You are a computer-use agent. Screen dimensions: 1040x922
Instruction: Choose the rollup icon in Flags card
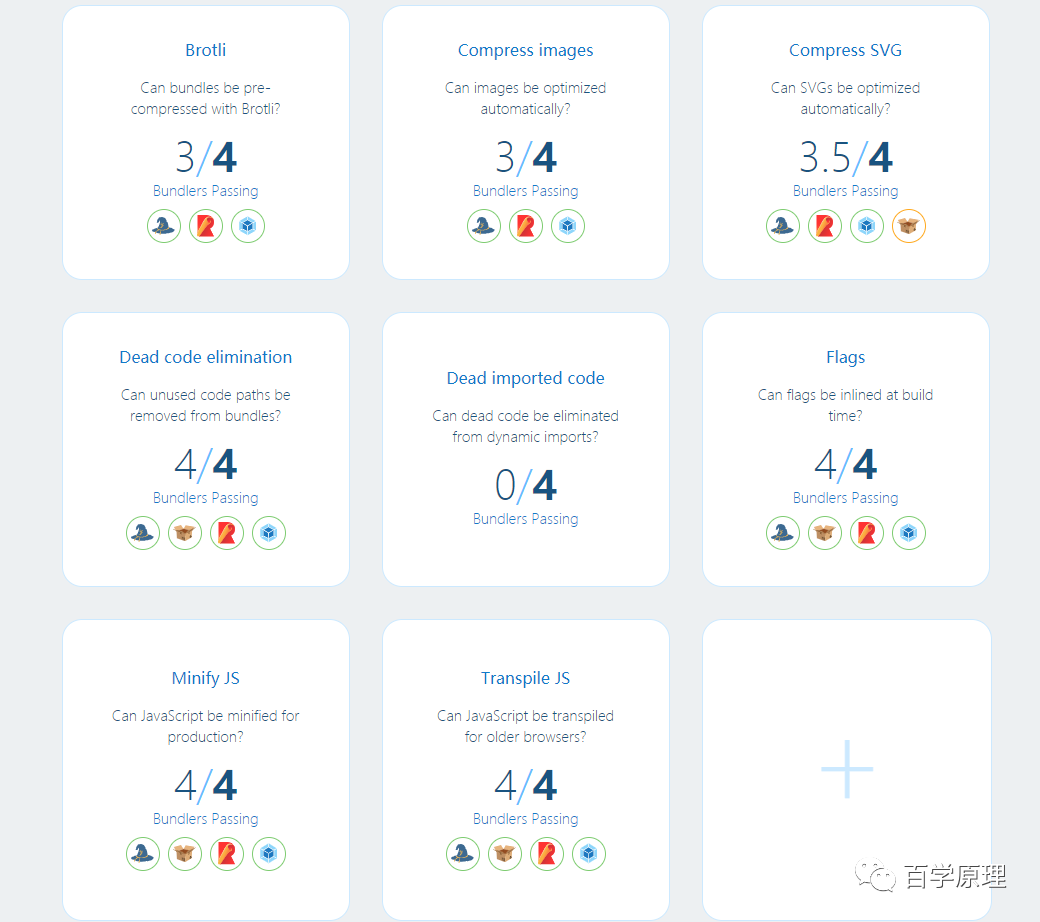867,533
